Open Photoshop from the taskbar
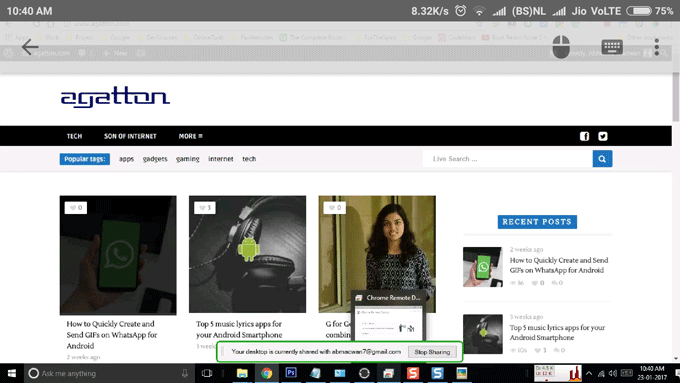Image resolution: width=680 pixels, height=383 pixels. tap(291, 373)
